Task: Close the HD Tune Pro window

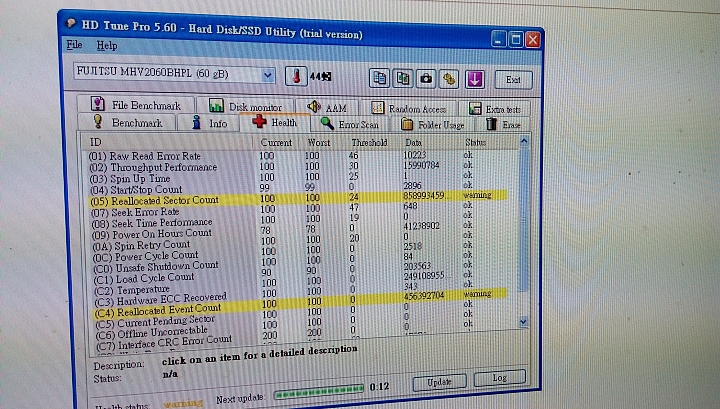Action: tap(533, 40)
